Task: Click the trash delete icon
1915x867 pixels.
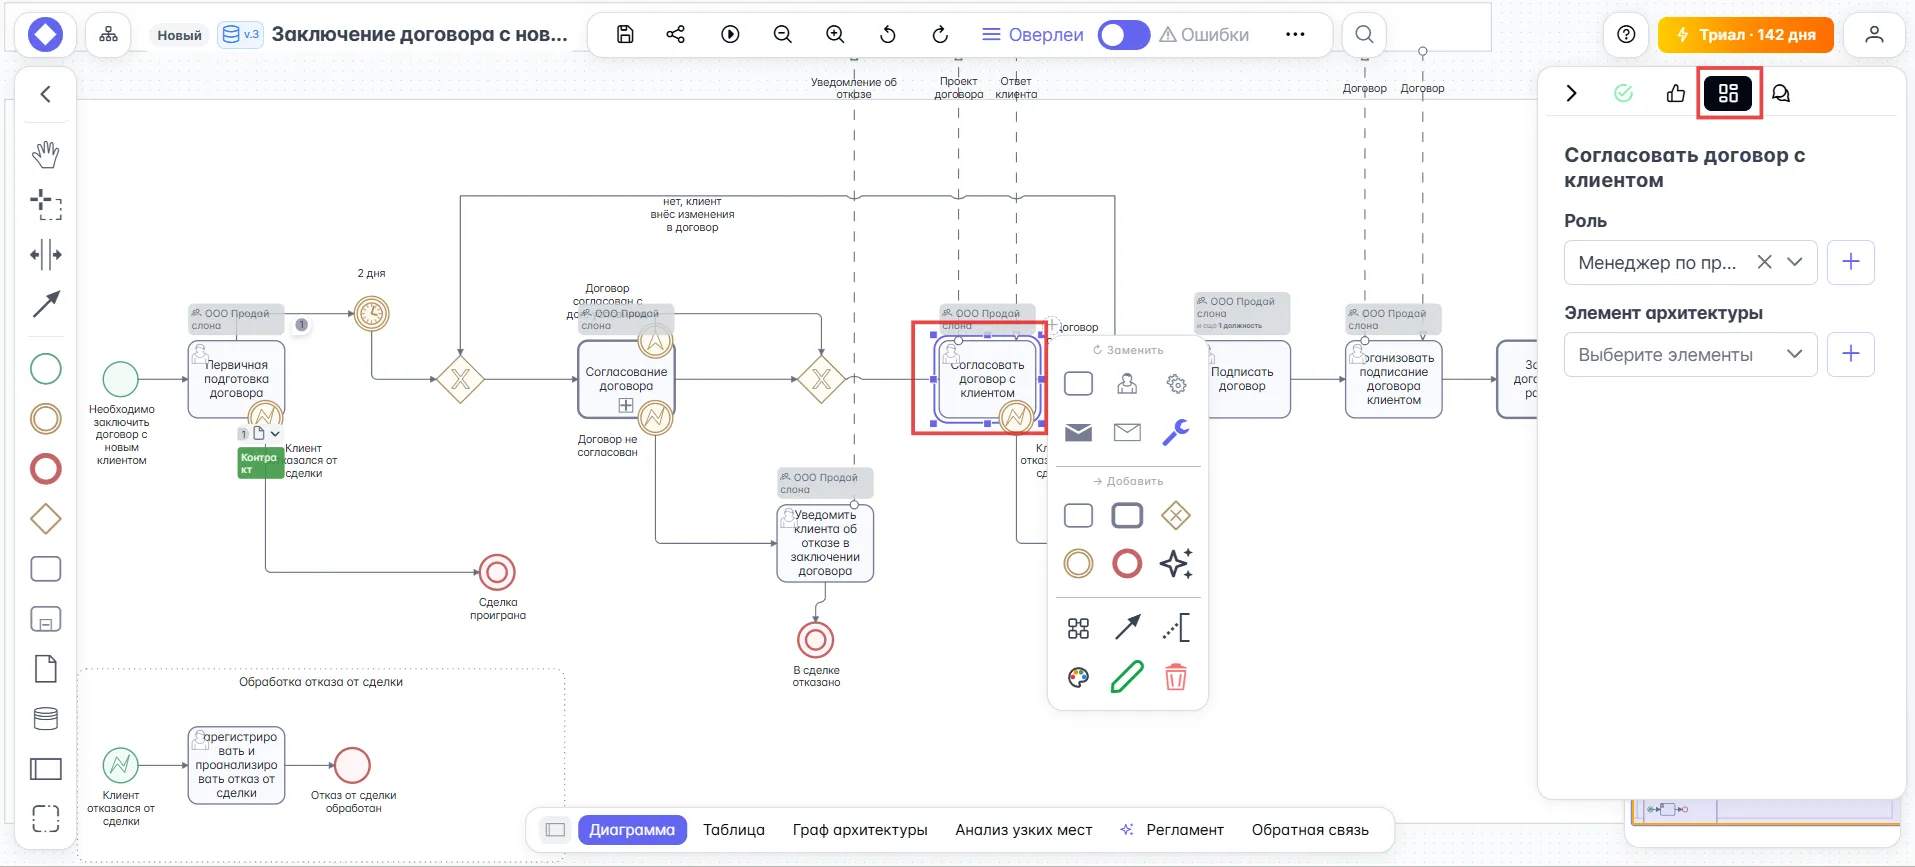Action: pyautogui.click(x=1176, y=677)
